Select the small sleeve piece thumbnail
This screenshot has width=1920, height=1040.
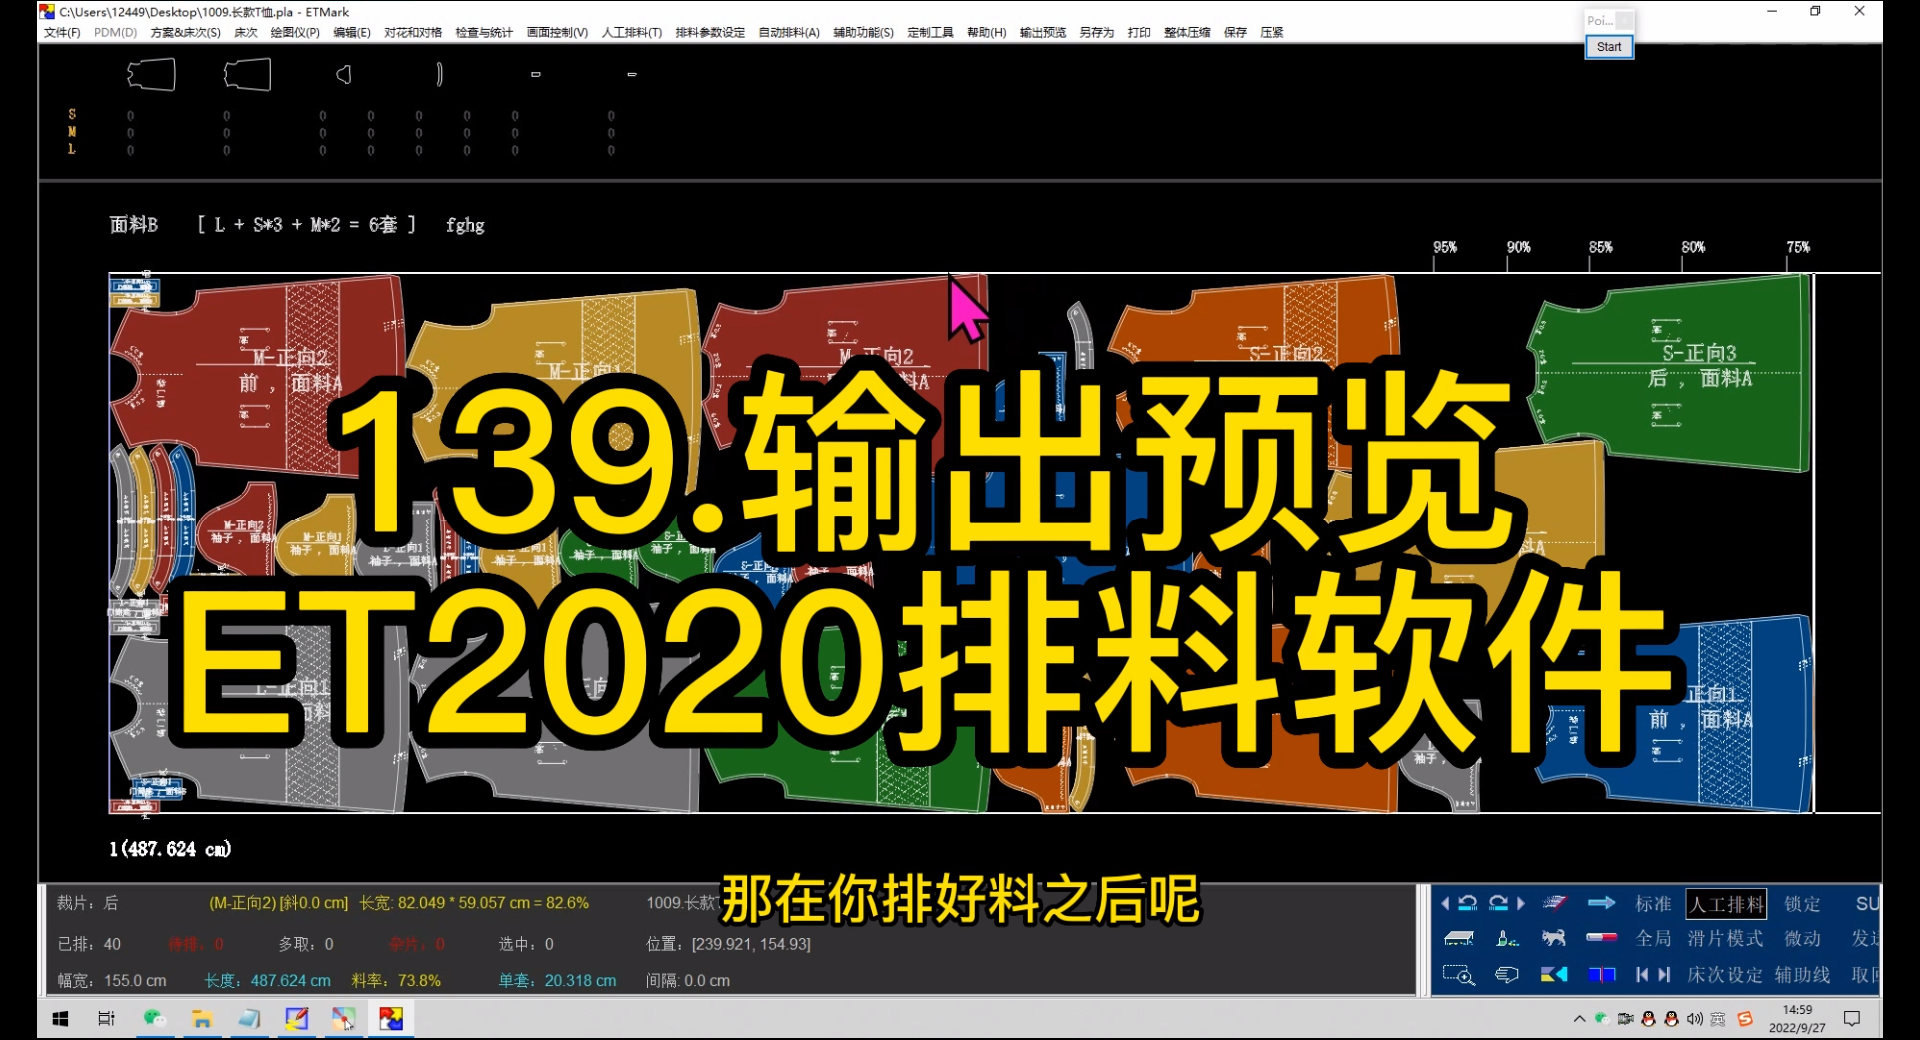[x=344, y=75]
